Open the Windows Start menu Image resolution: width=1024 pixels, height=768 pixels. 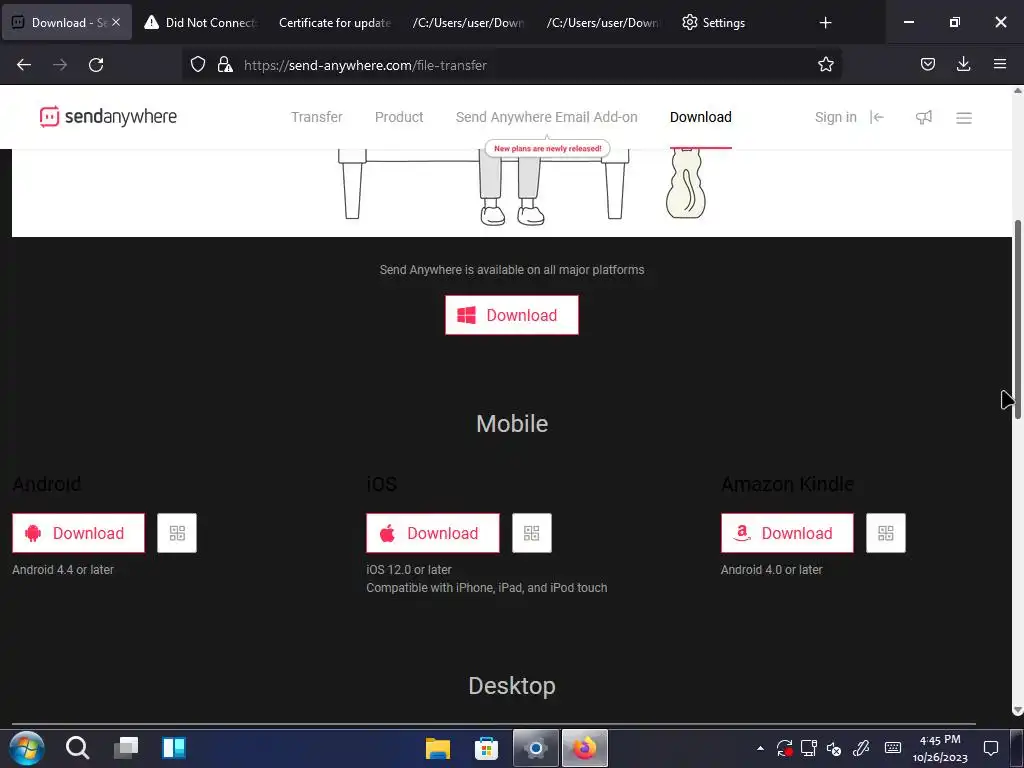pyautogui.click(x=27, y=748)
